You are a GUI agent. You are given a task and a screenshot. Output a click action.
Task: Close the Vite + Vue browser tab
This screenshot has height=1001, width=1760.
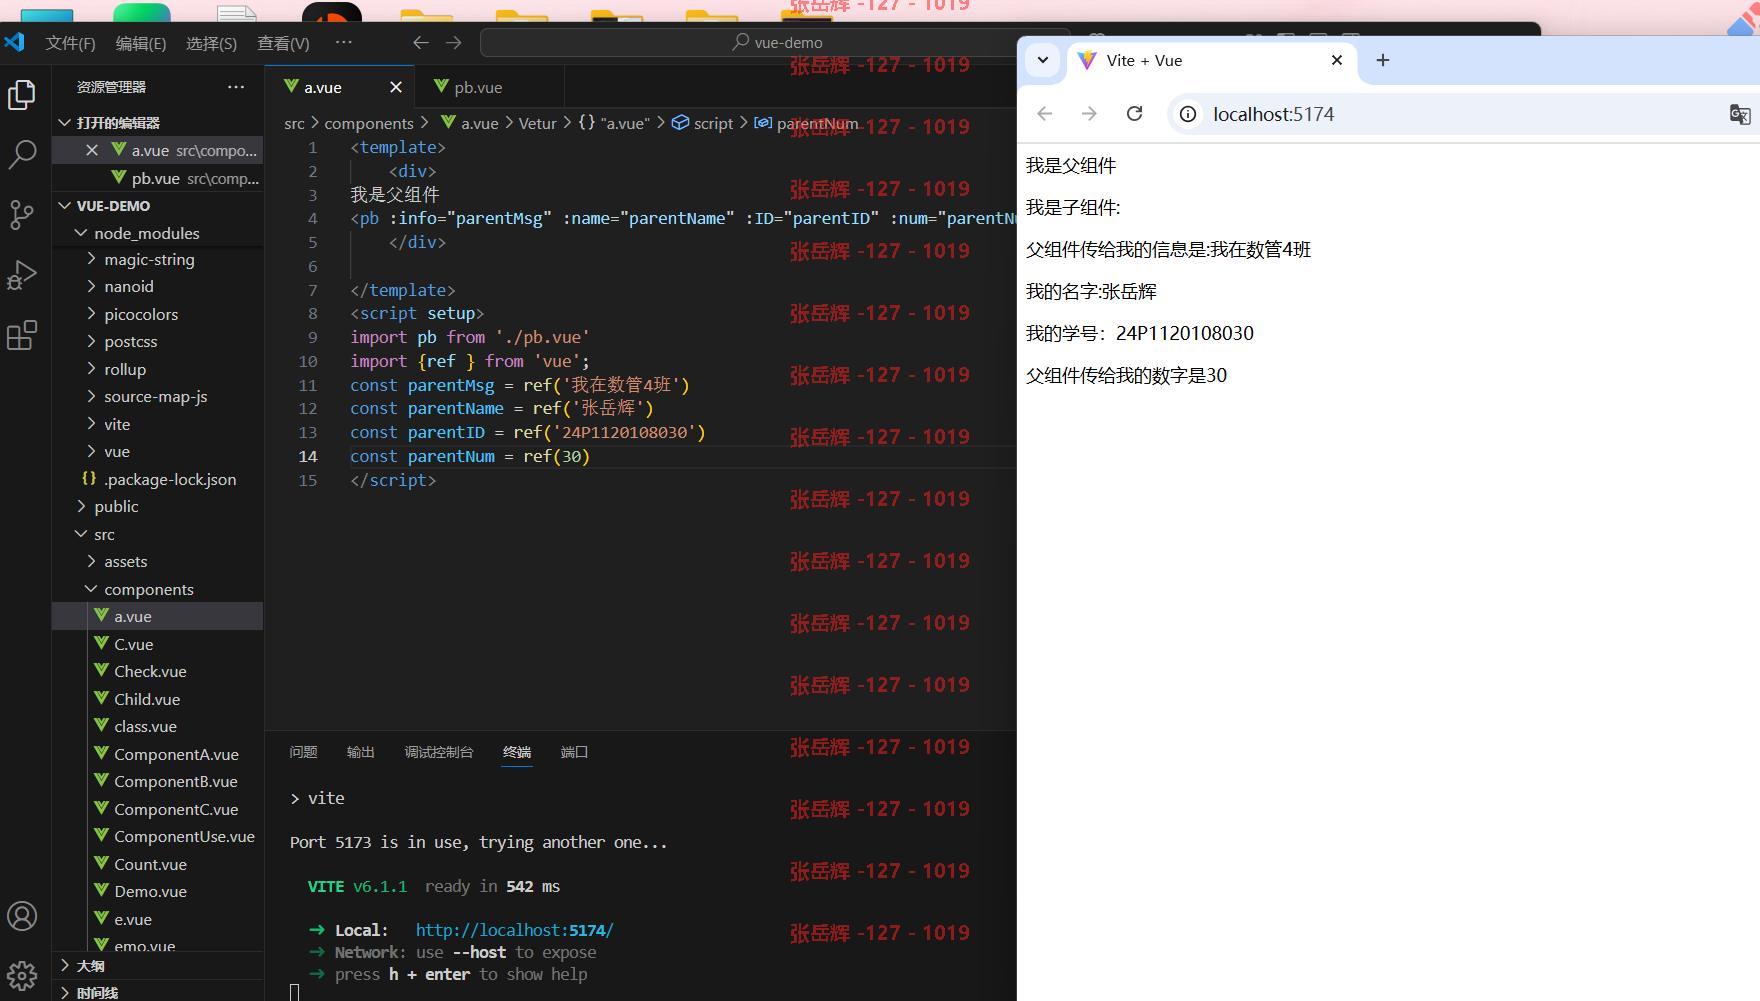click(1337, 60)
